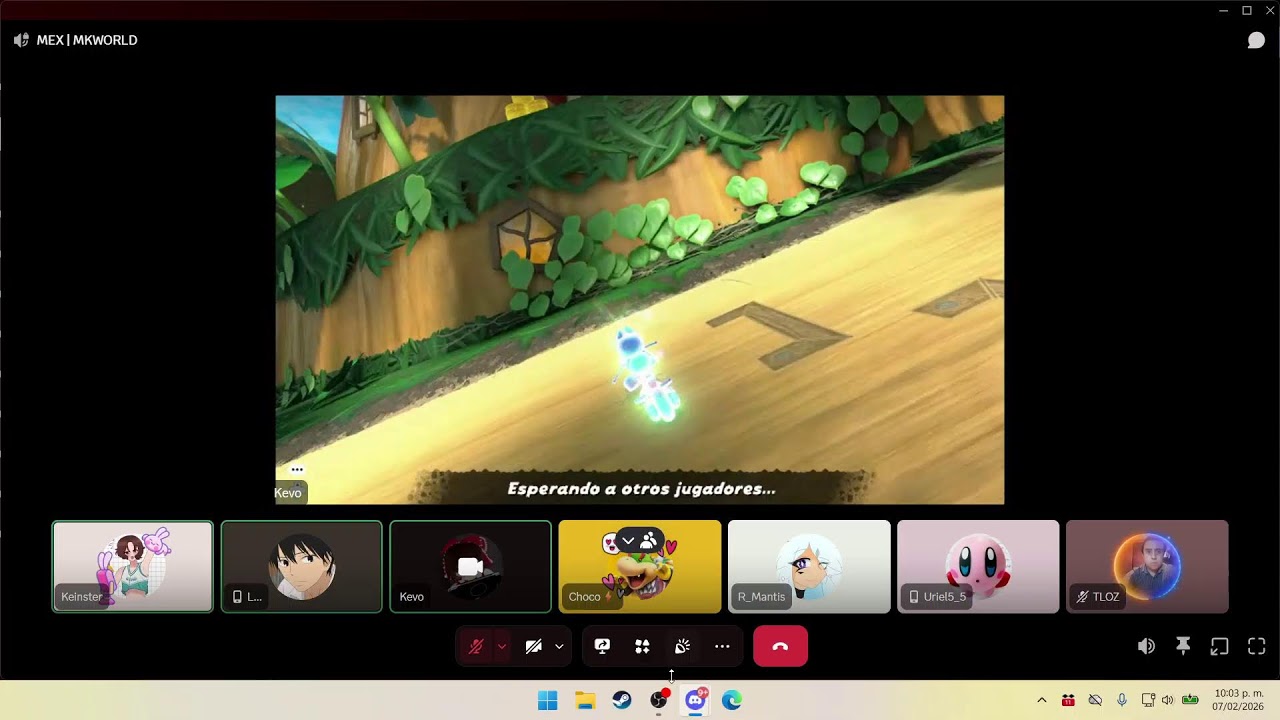Click the microphone in-use tray icon

tap(1122, 700)
